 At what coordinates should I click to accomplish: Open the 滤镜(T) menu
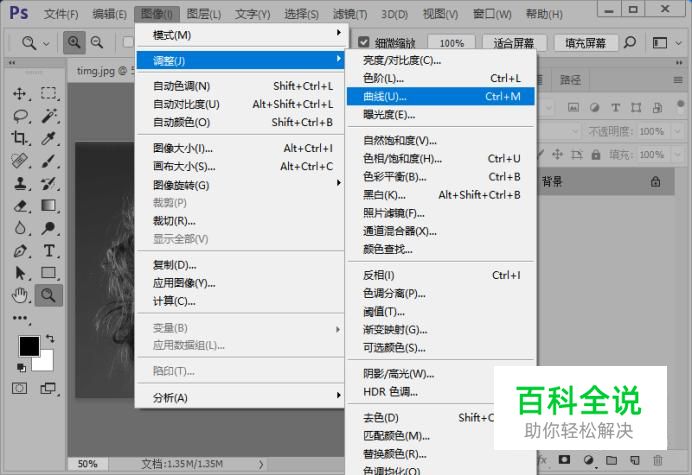(350, 14)
